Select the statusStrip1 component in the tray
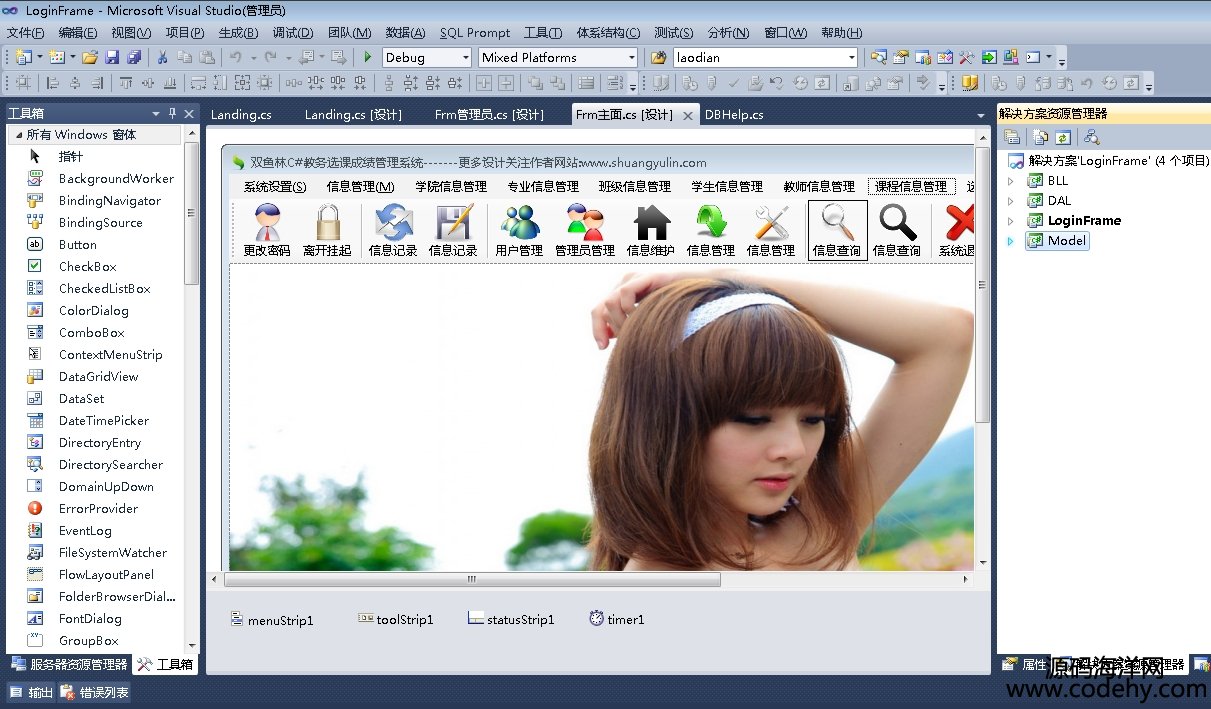 click(x=511, y=620)
